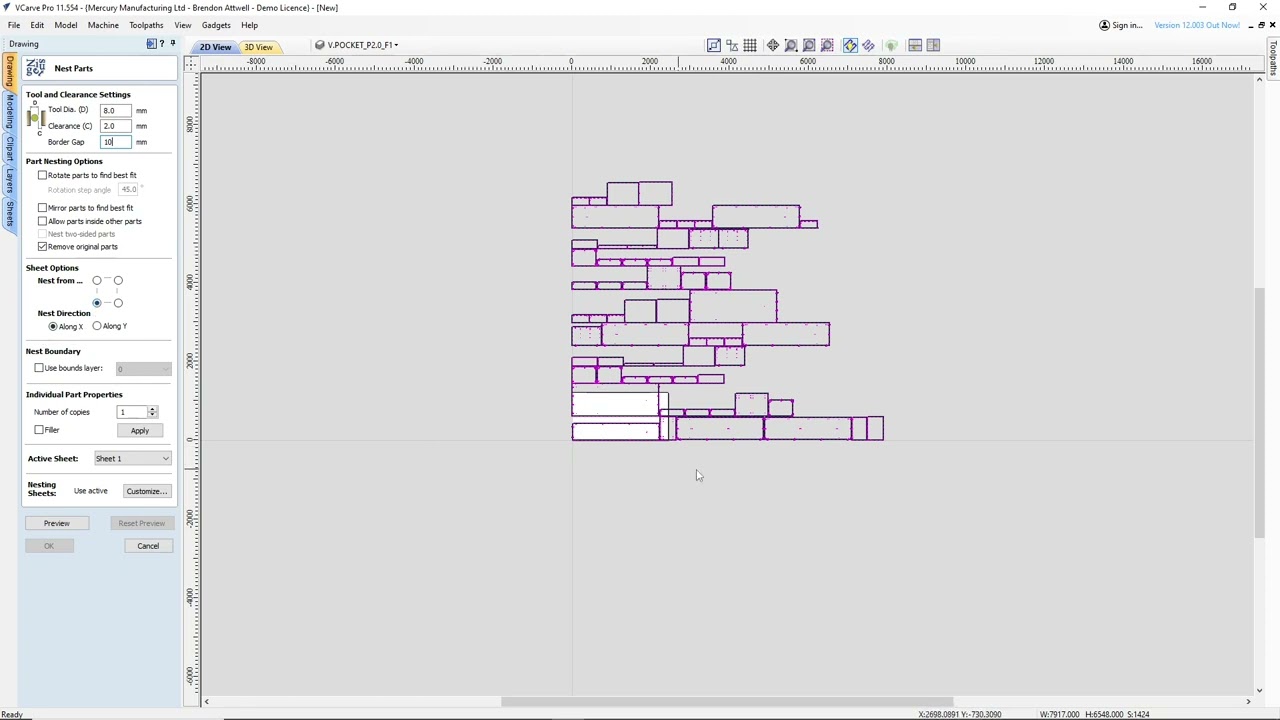
Task: Click the Clearance input field
Action: 116,126
